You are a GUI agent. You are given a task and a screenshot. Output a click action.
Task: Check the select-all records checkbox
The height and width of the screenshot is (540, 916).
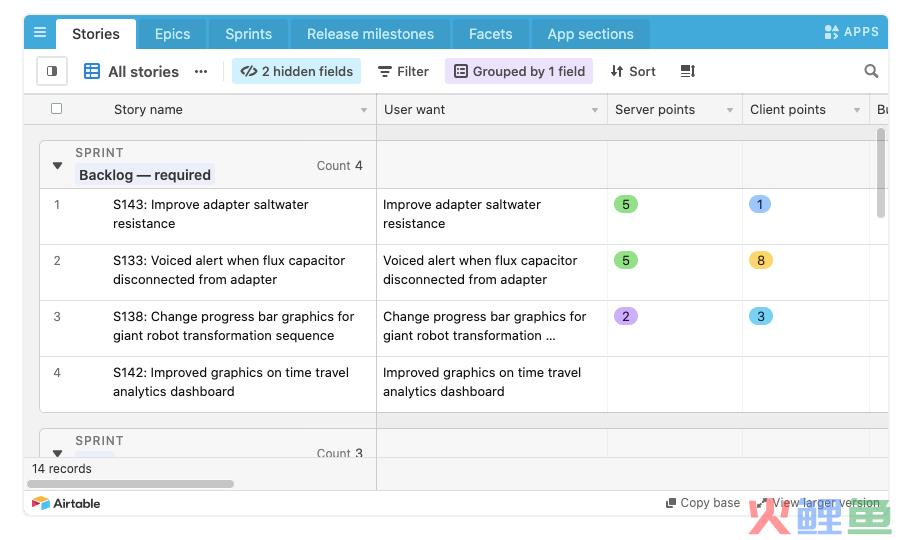coord(56,109)
